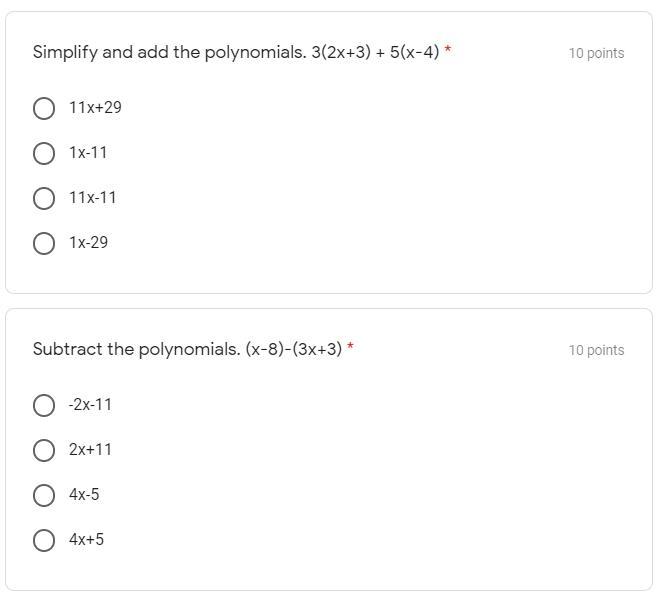
Task: Click the 10 points label on the simplify question
Action: [x=596, y=53]
